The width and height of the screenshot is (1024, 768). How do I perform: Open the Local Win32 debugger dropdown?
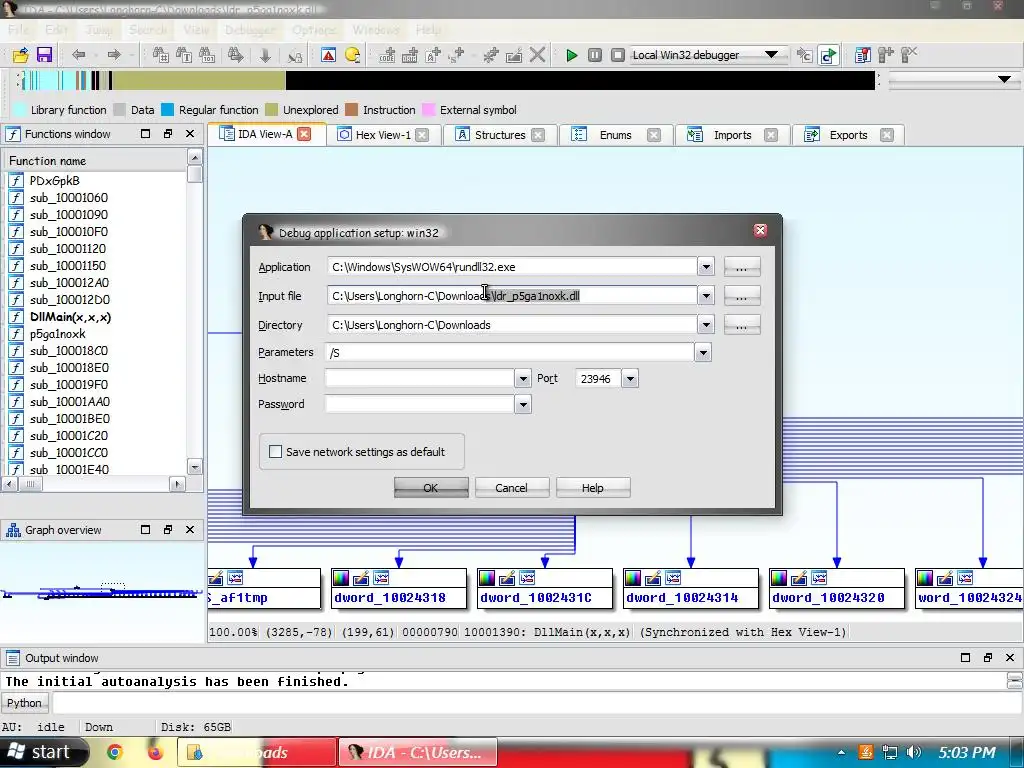point(771,55)
